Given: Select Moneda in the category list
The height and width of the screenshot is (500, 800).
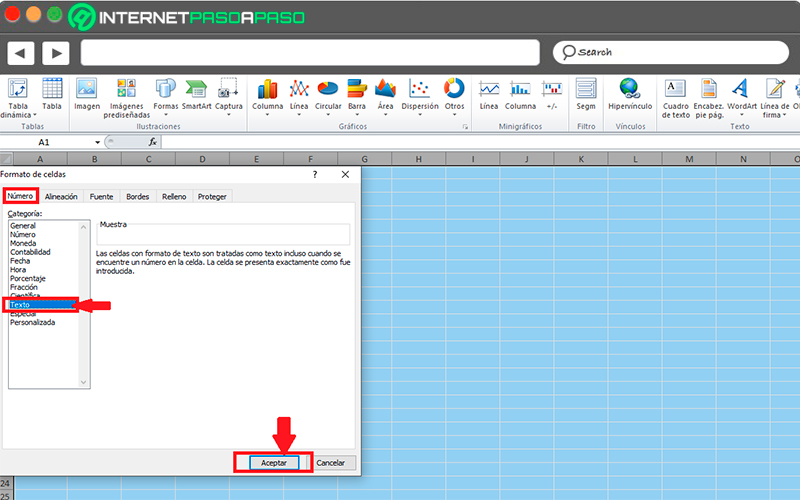Looking at the screenshot, I should pos(23,243).
